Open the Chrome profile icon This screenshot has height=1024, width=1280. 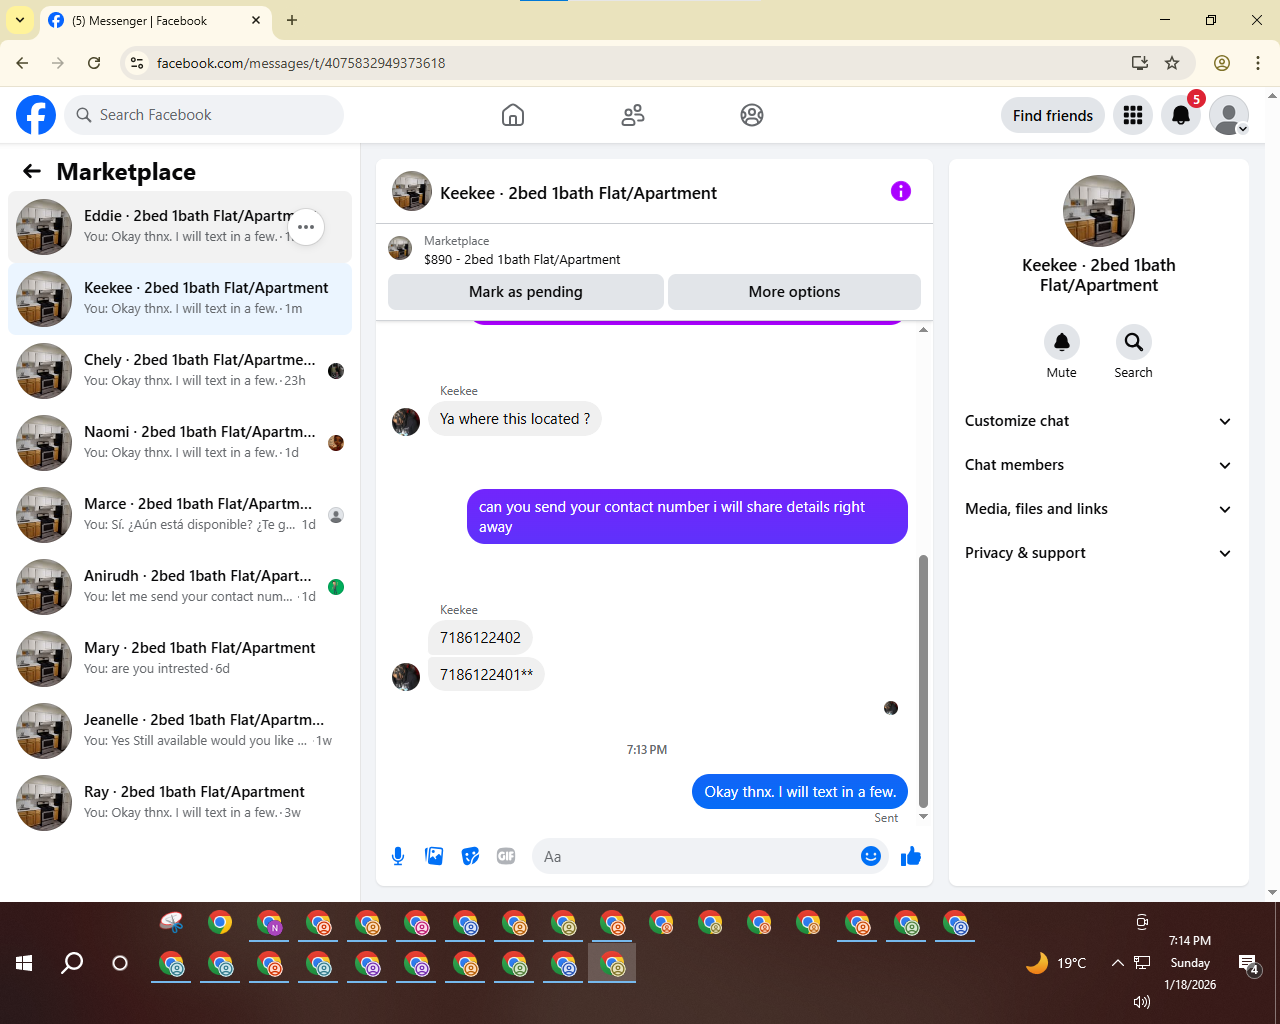[1222, 63]
